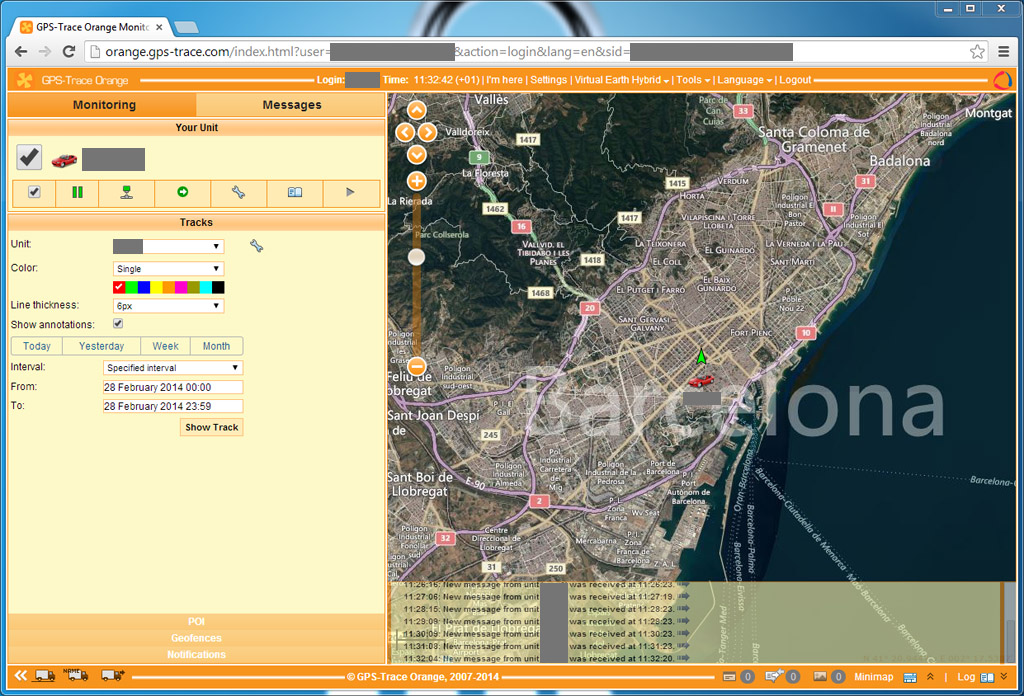Toggle the large unit checkbox next to the car

point(29,157)
